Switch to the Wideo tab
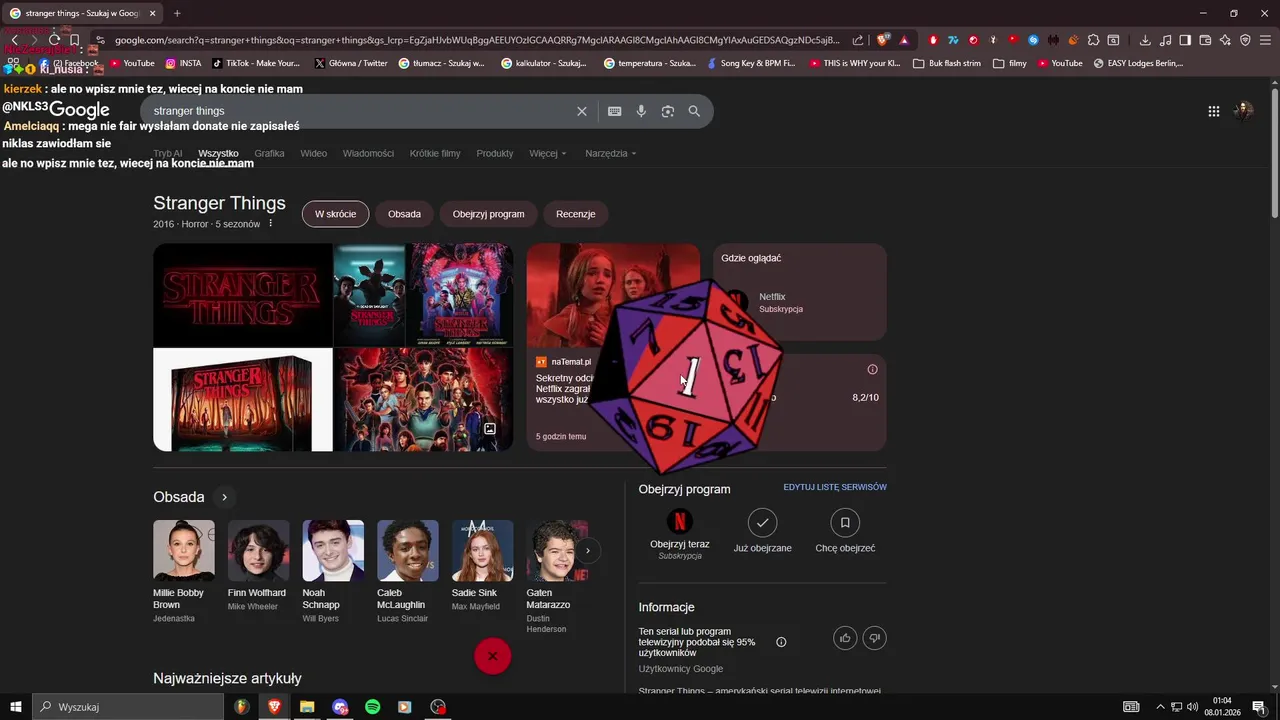This screenshot has width=1280, height=720. [313, 153]
